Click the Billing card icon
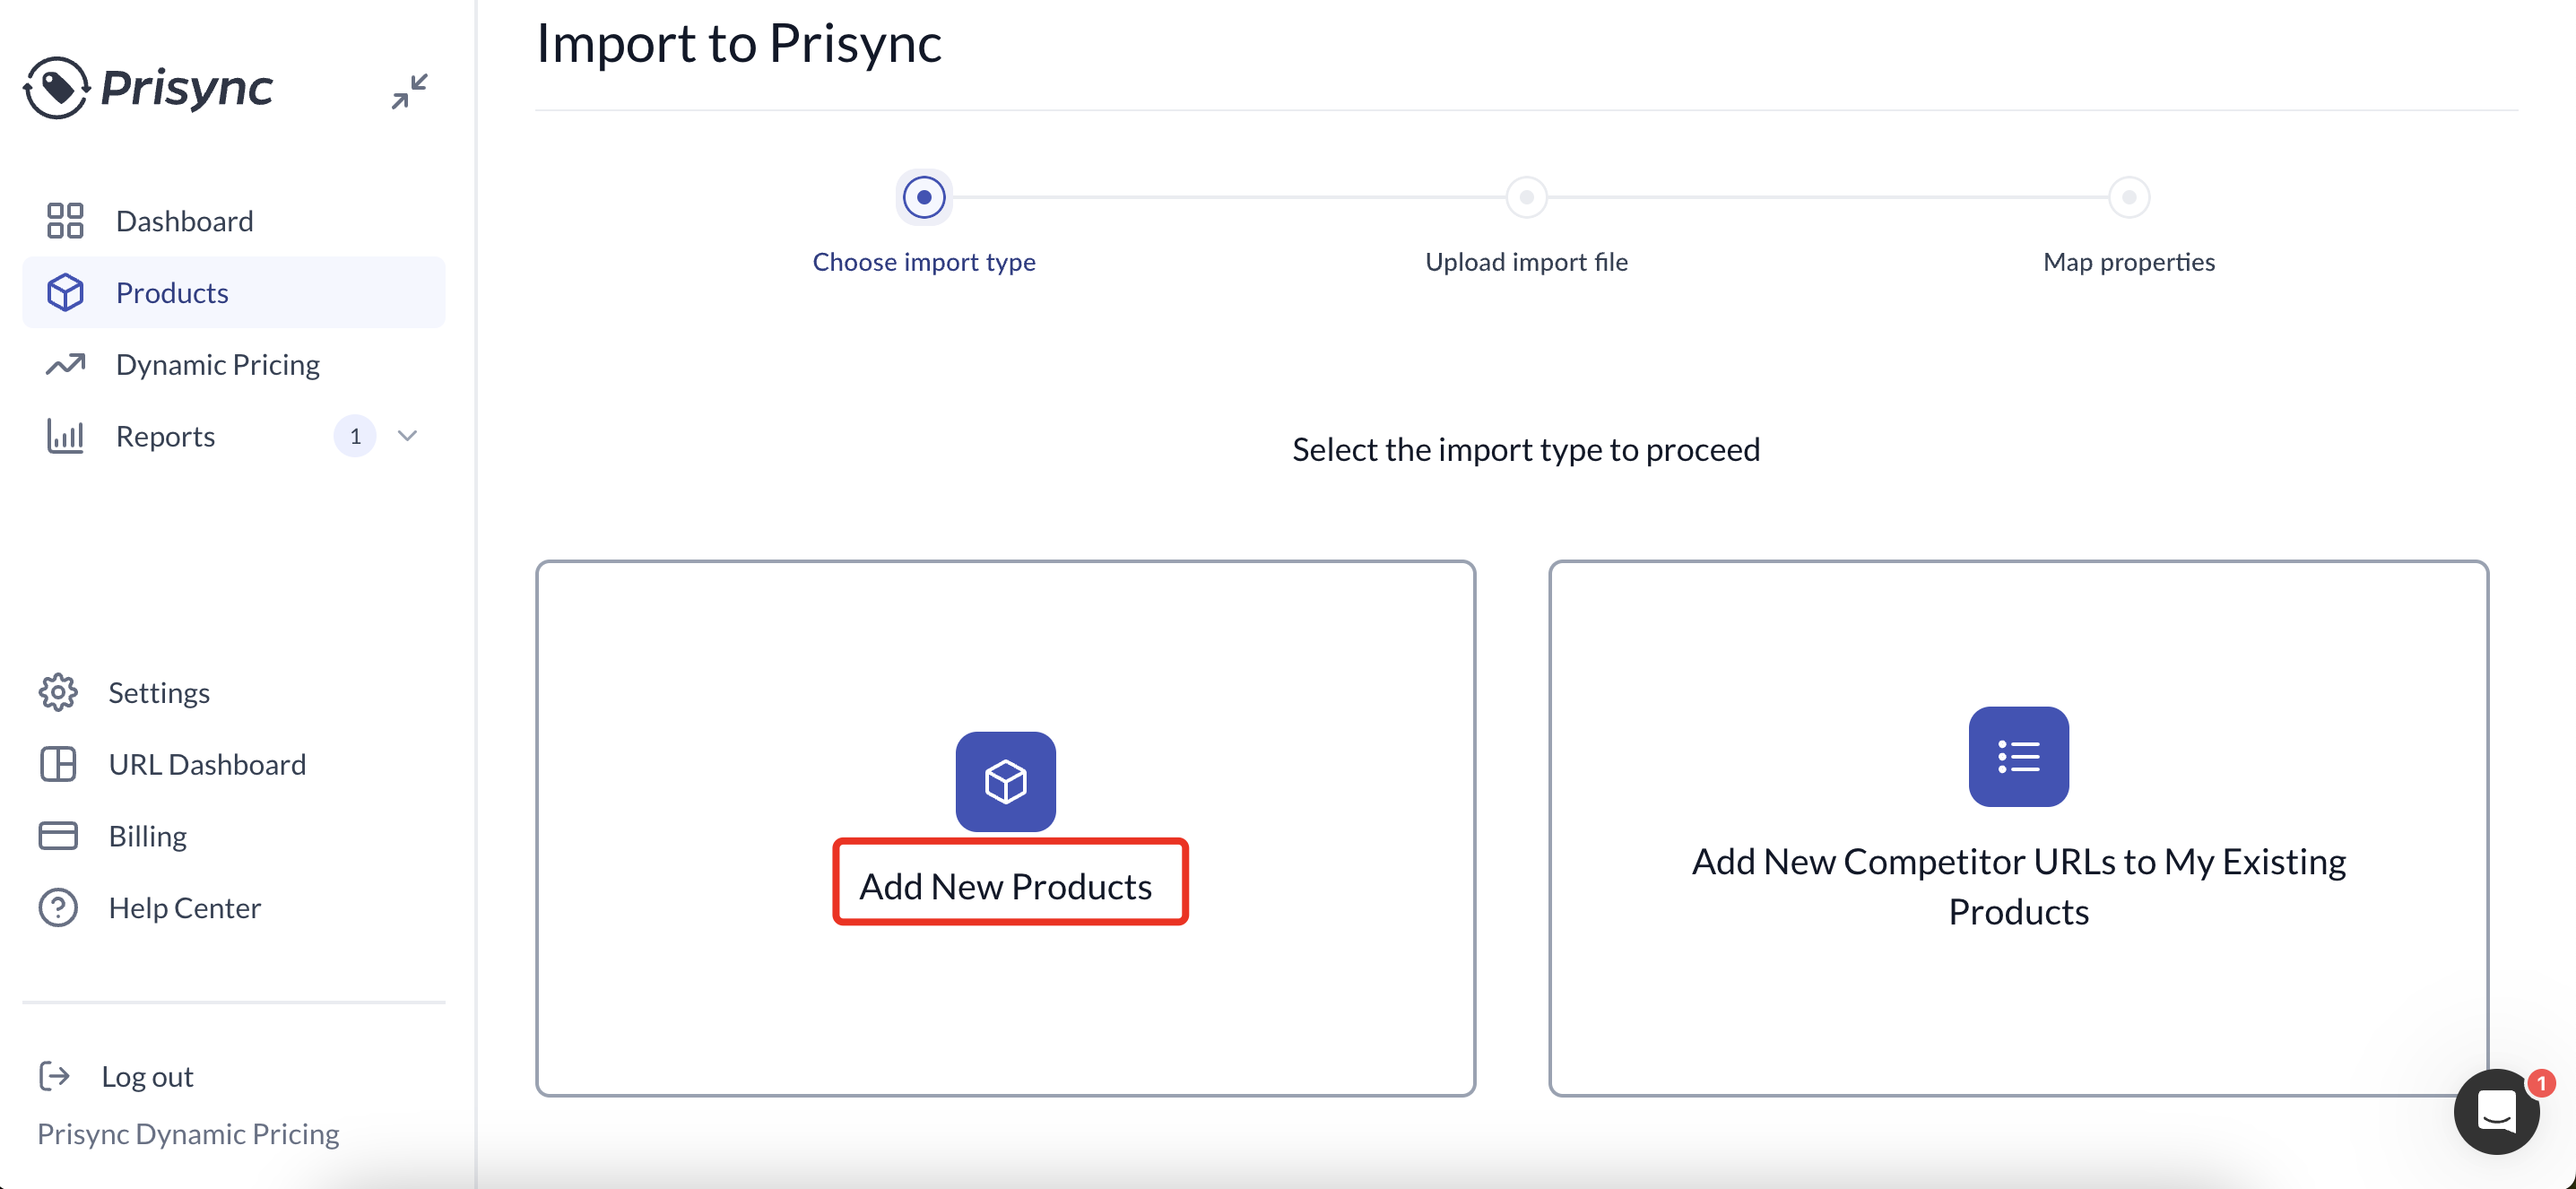 [x=58, y=836]
